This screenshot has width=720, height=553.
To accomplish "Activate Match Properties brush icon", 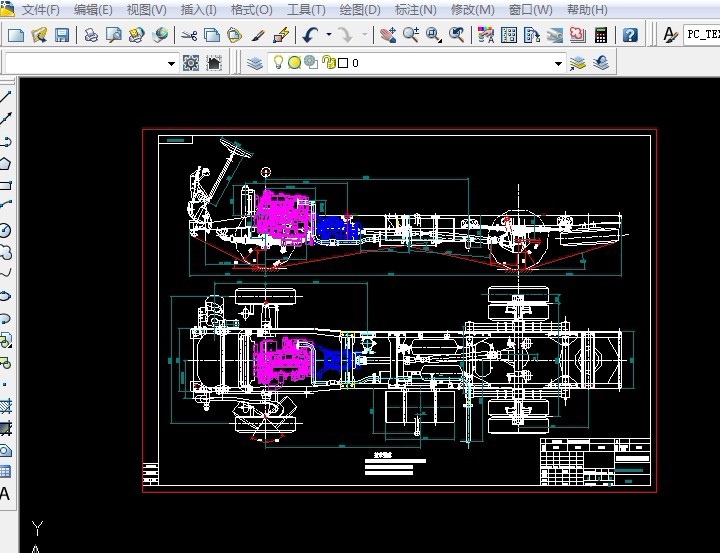I will pyautogui.click(x=258, y=35).
